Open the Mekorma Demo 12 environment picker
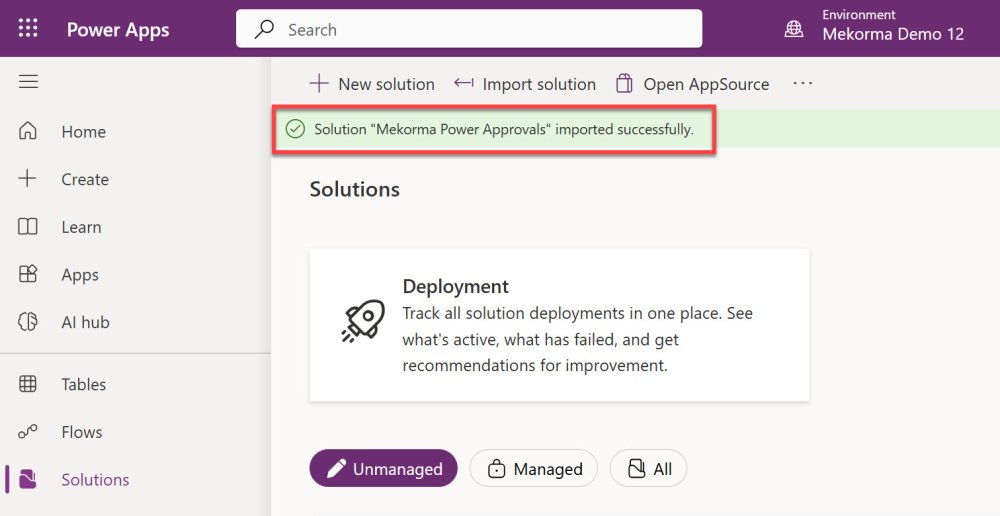 [892, 34]
